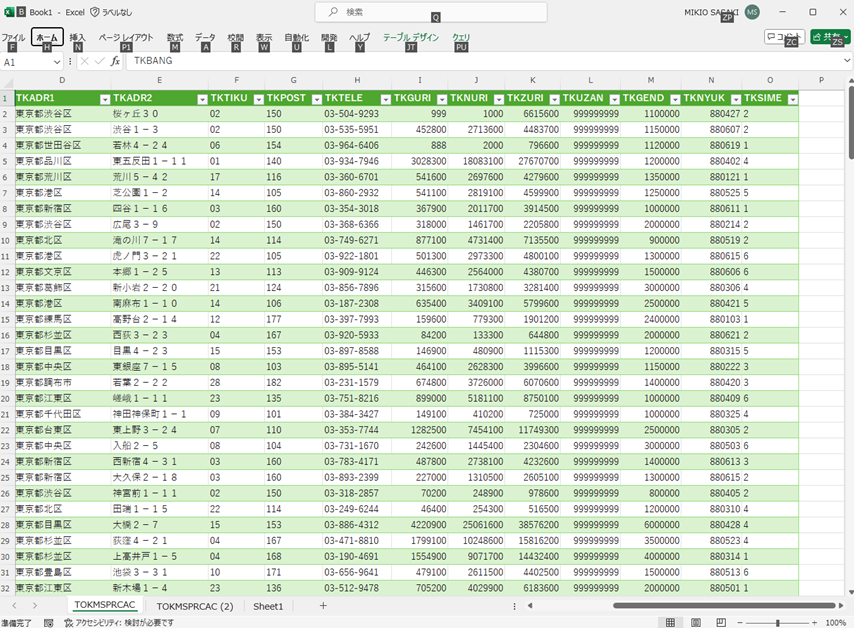Click the insert function fx icon
Viewport: 854px width, 628px height.
click(x=115, y=61)
